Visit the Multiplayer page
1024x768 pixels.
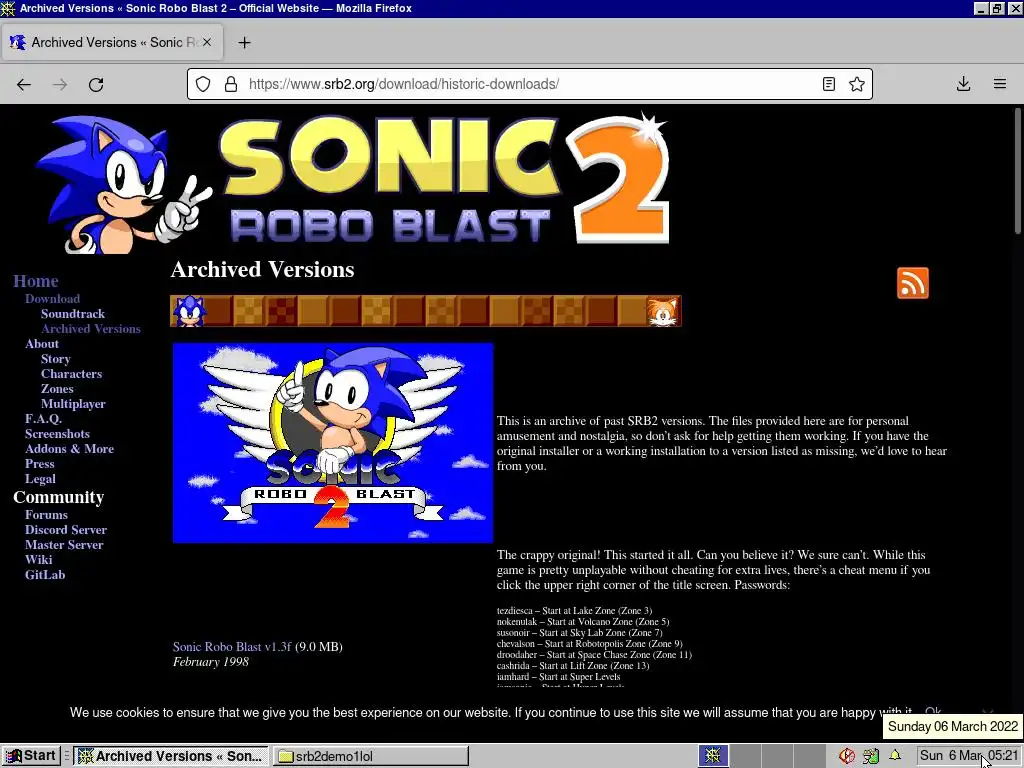(x=73, y=404)
